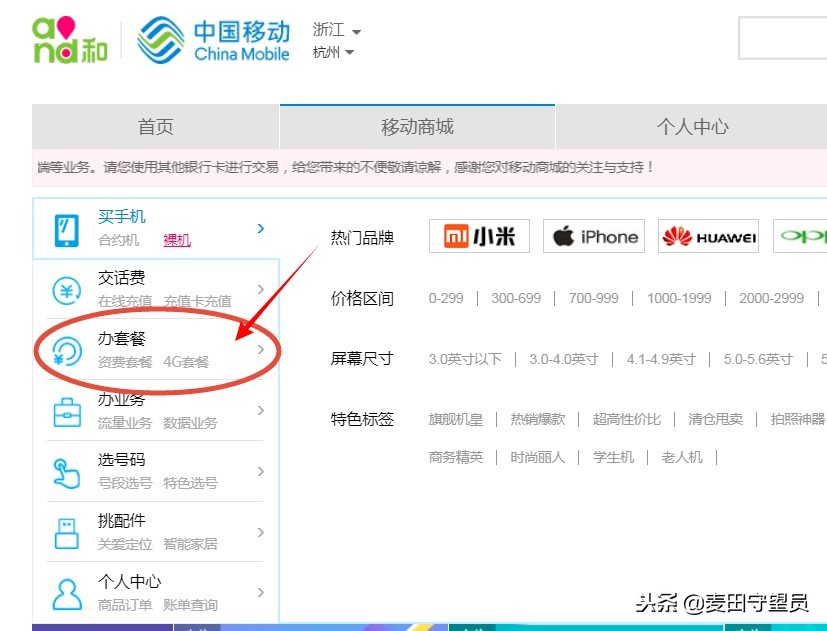Expand the 办套餐 chevron arrow
This screenshot has width=827, height=631.
pyautogui.click(x=261, y=349)
